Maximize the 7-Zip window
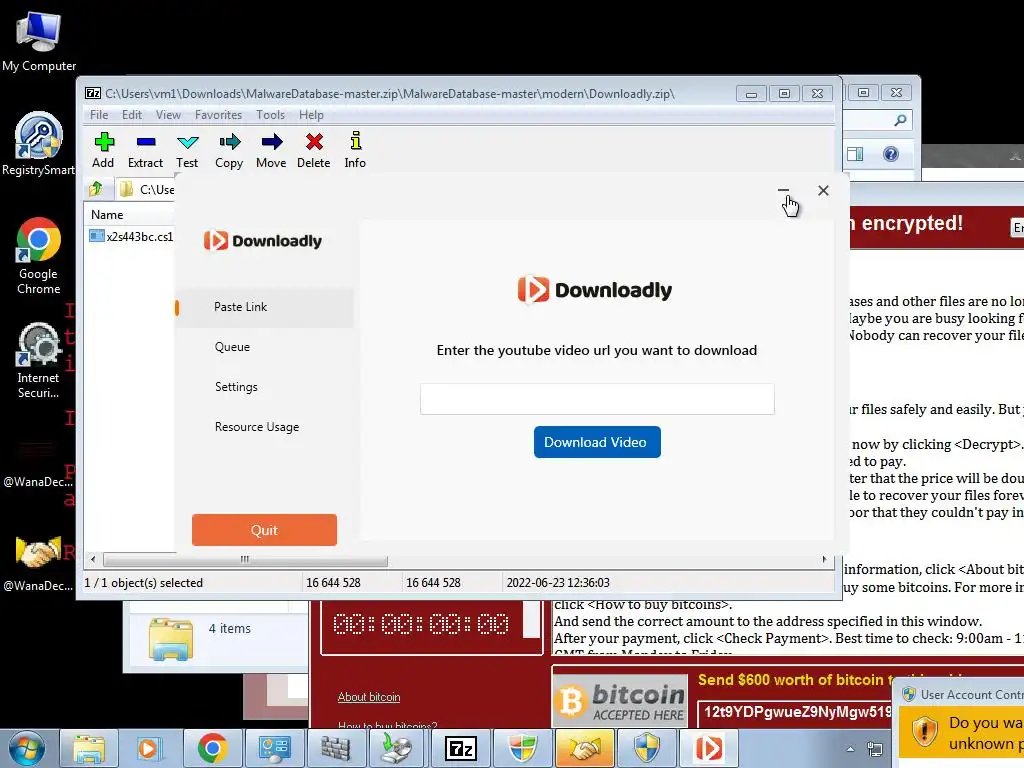 tap(784, 93)
